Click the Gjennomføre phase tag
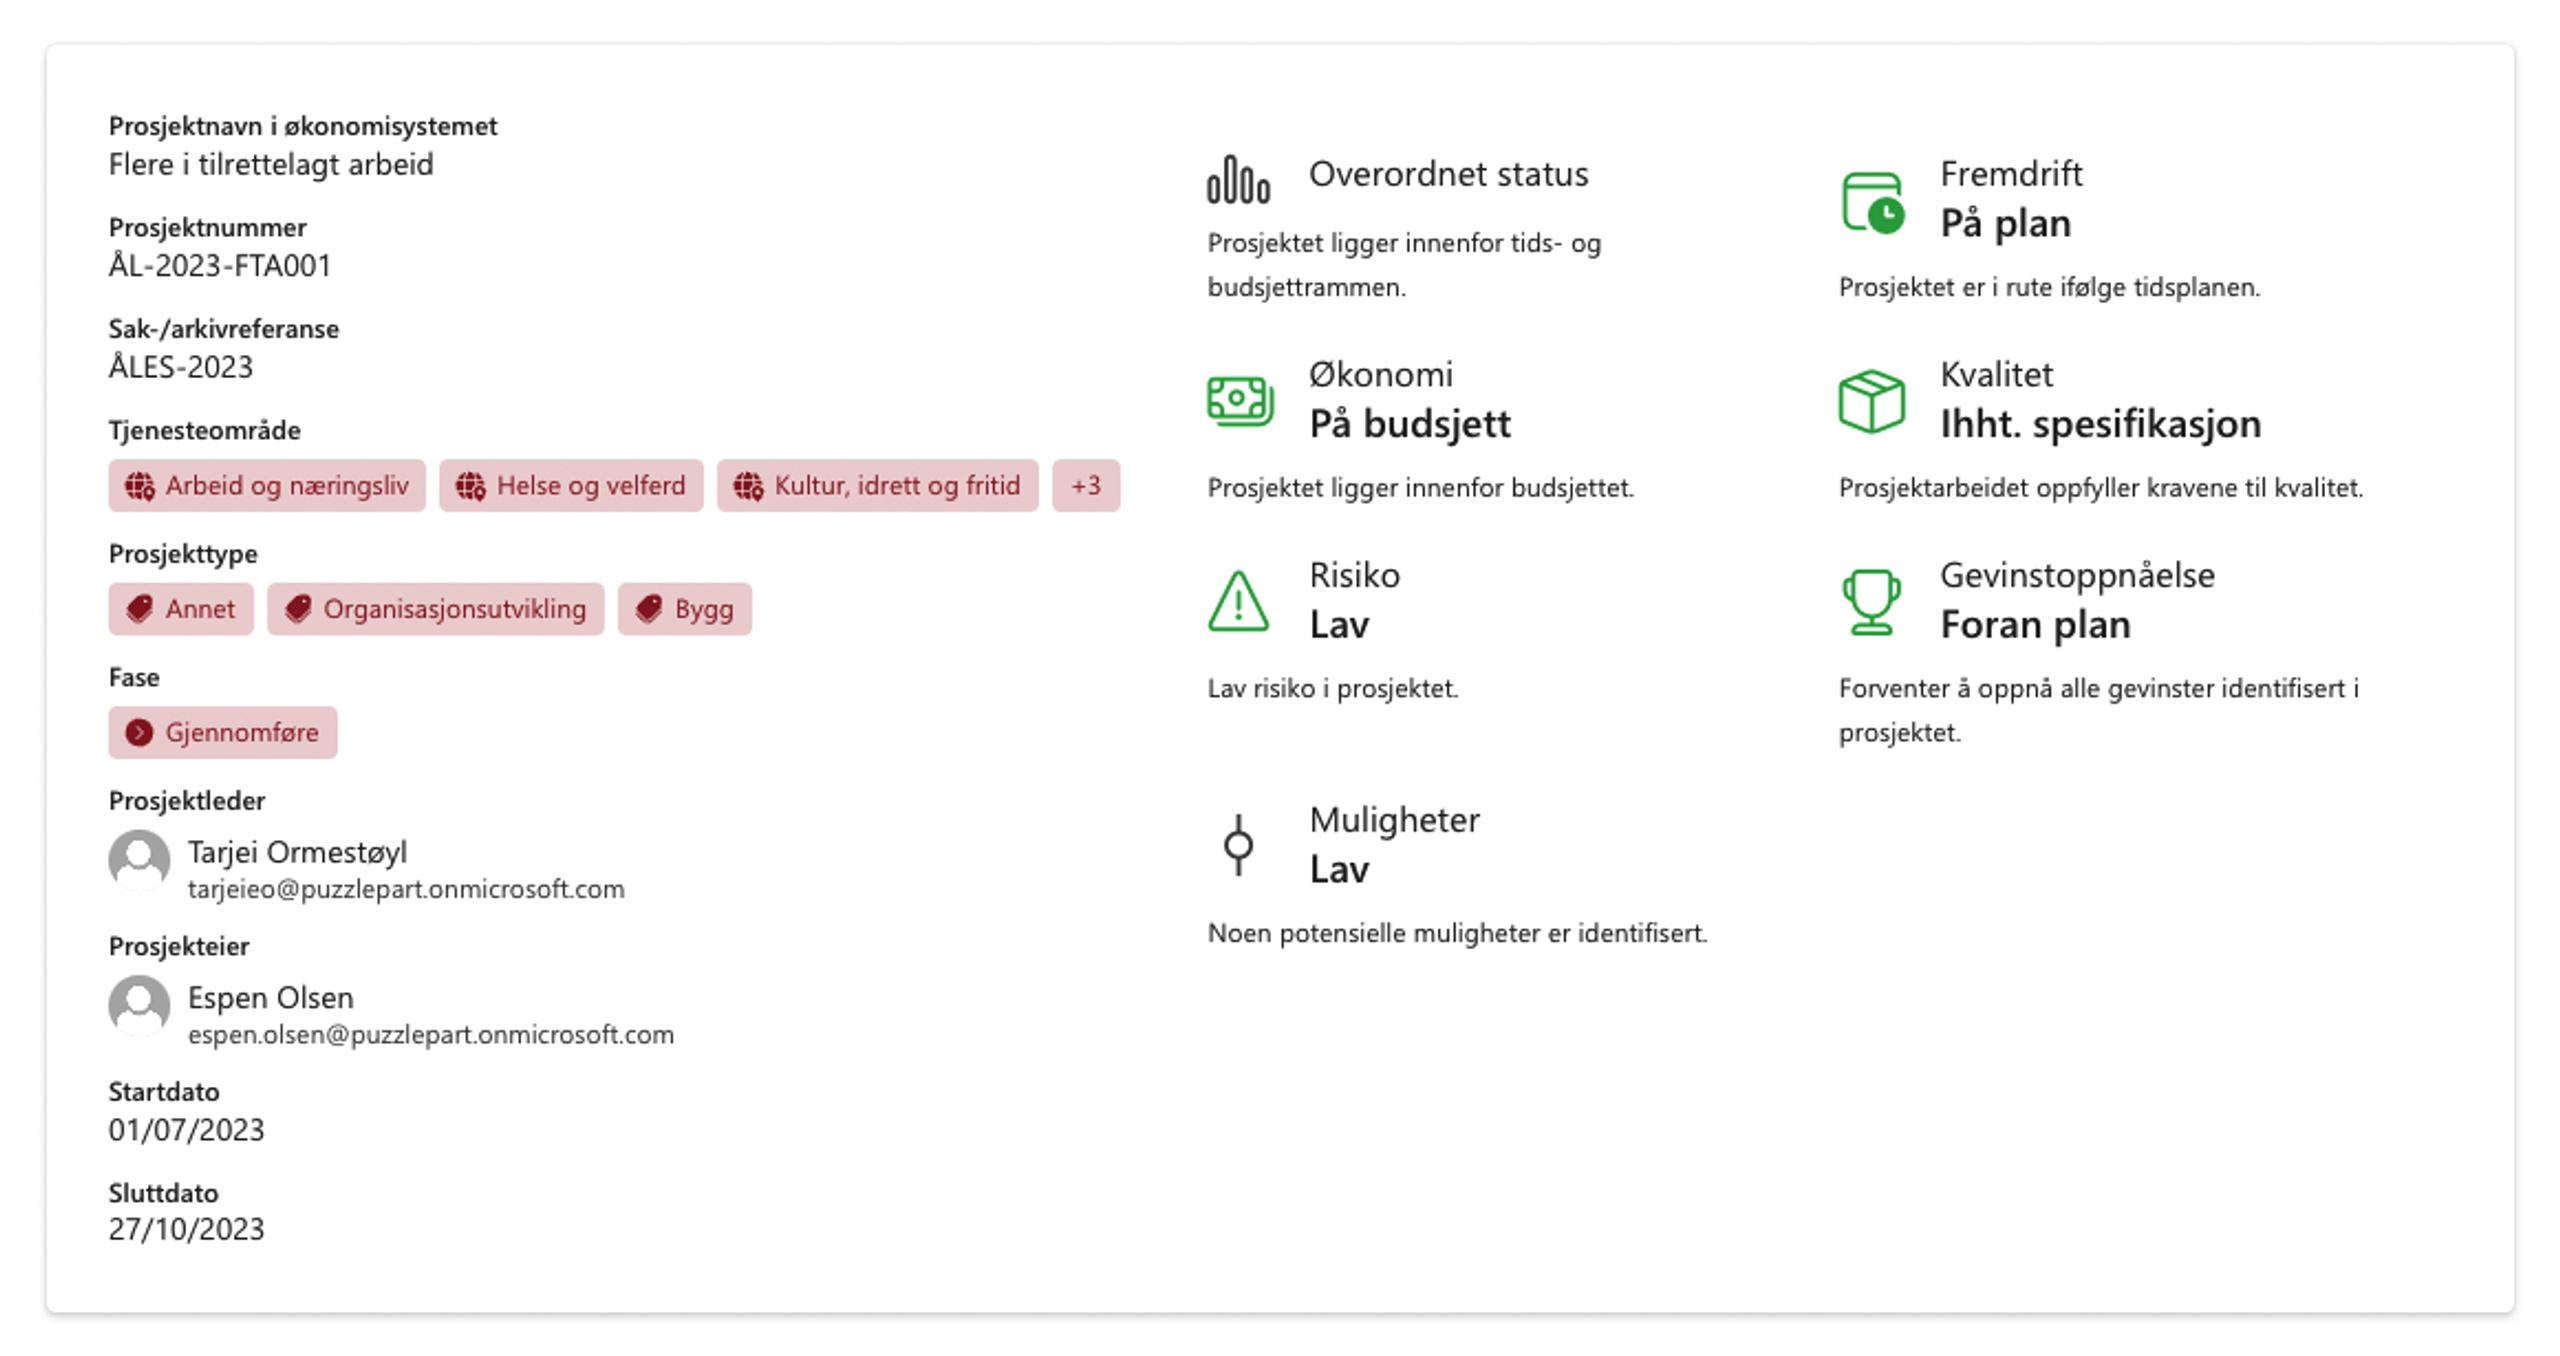 point(223,733)
